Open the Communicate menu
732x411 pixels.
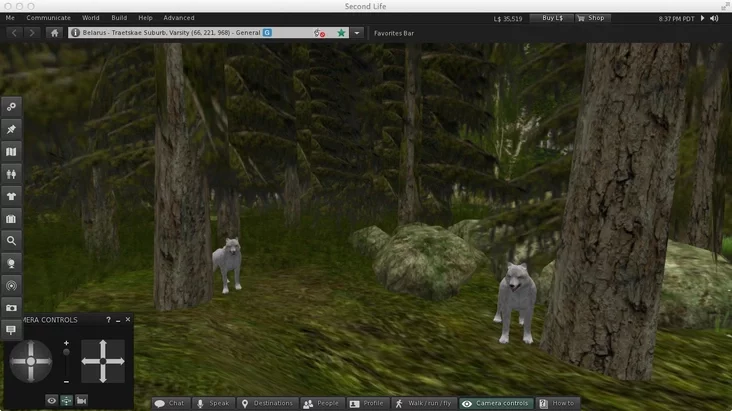tap(49, 18)
